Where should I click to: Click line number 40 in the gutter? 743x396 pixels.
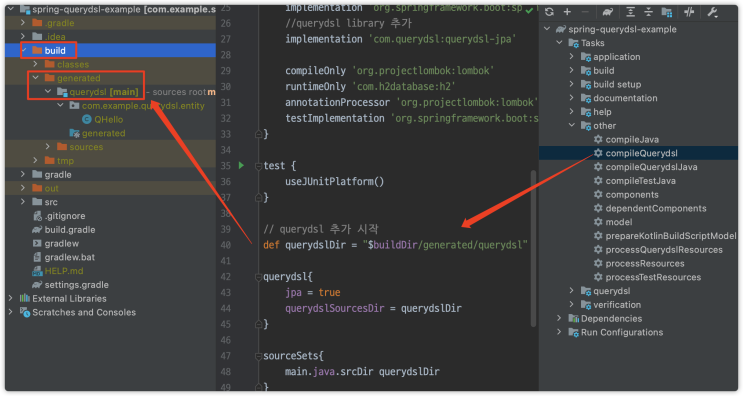(x=226, y=245)
